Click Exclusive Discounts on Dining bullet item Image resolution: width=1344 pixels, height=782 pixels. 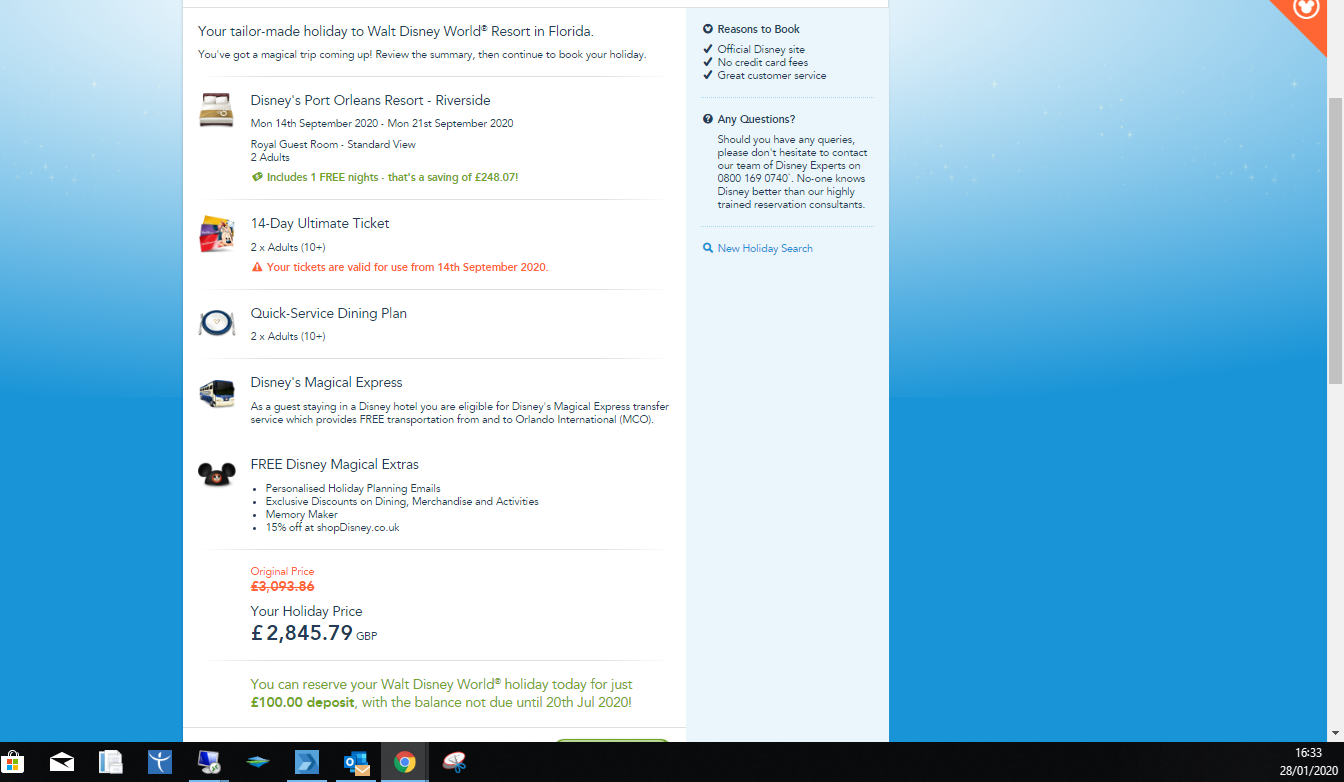point(402,501)
